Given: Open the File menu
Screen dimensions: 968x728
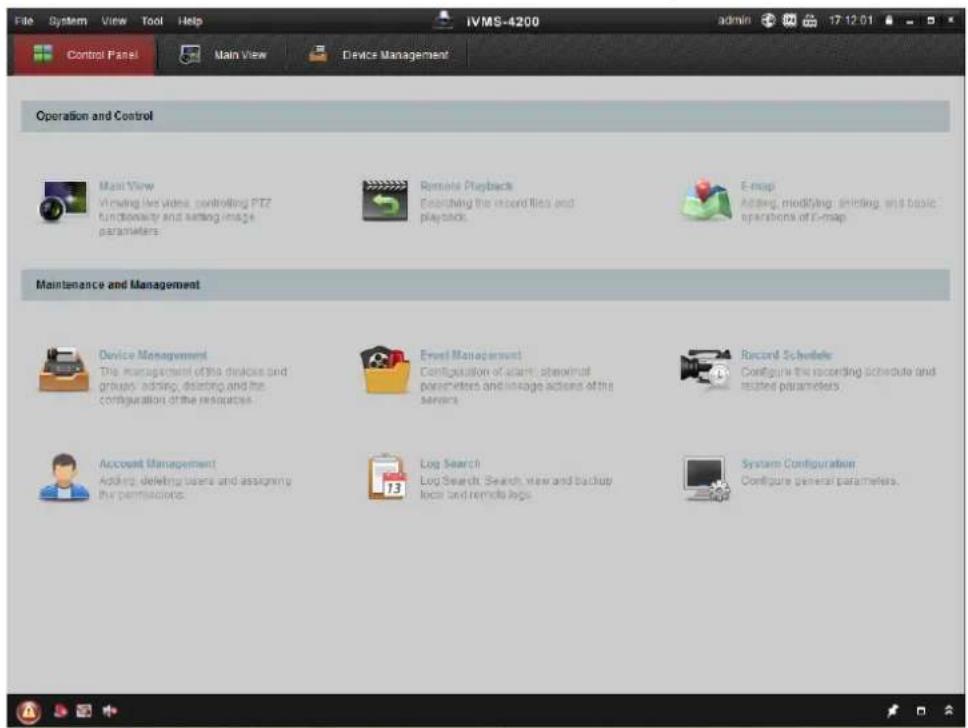Looking at the screenshot, I should coord(23,21).
